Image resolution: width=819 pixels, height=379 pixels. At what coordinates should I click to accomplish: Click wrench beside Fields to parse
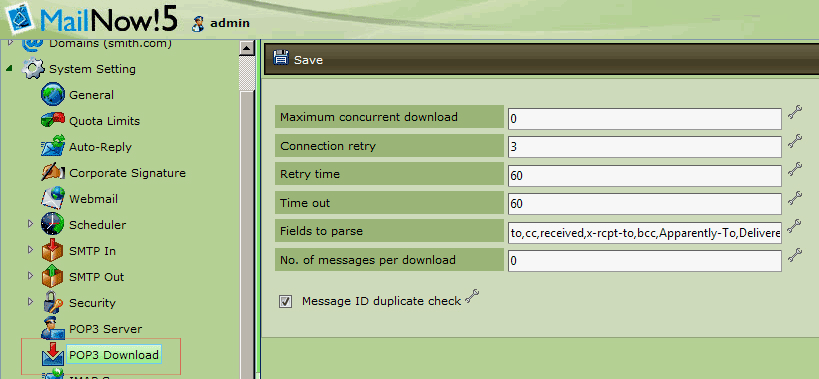click(794, 226)
